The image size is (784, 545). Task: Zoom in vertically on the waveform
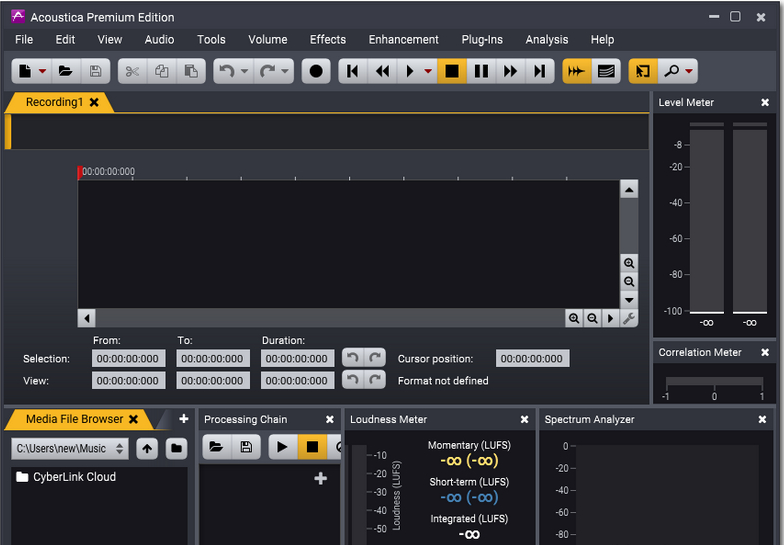(x=629, y=263)
